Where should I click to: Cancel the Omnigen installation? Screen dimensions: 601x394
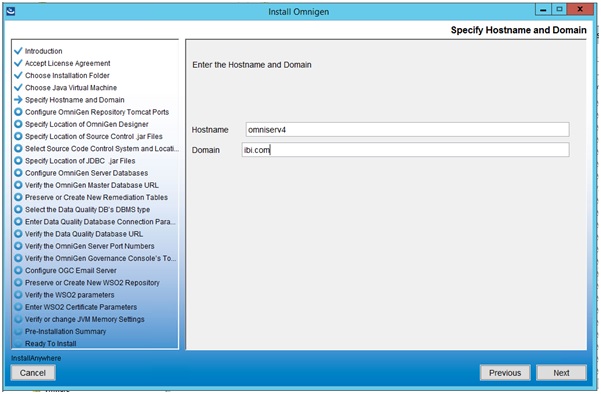[x=33, y=373]
